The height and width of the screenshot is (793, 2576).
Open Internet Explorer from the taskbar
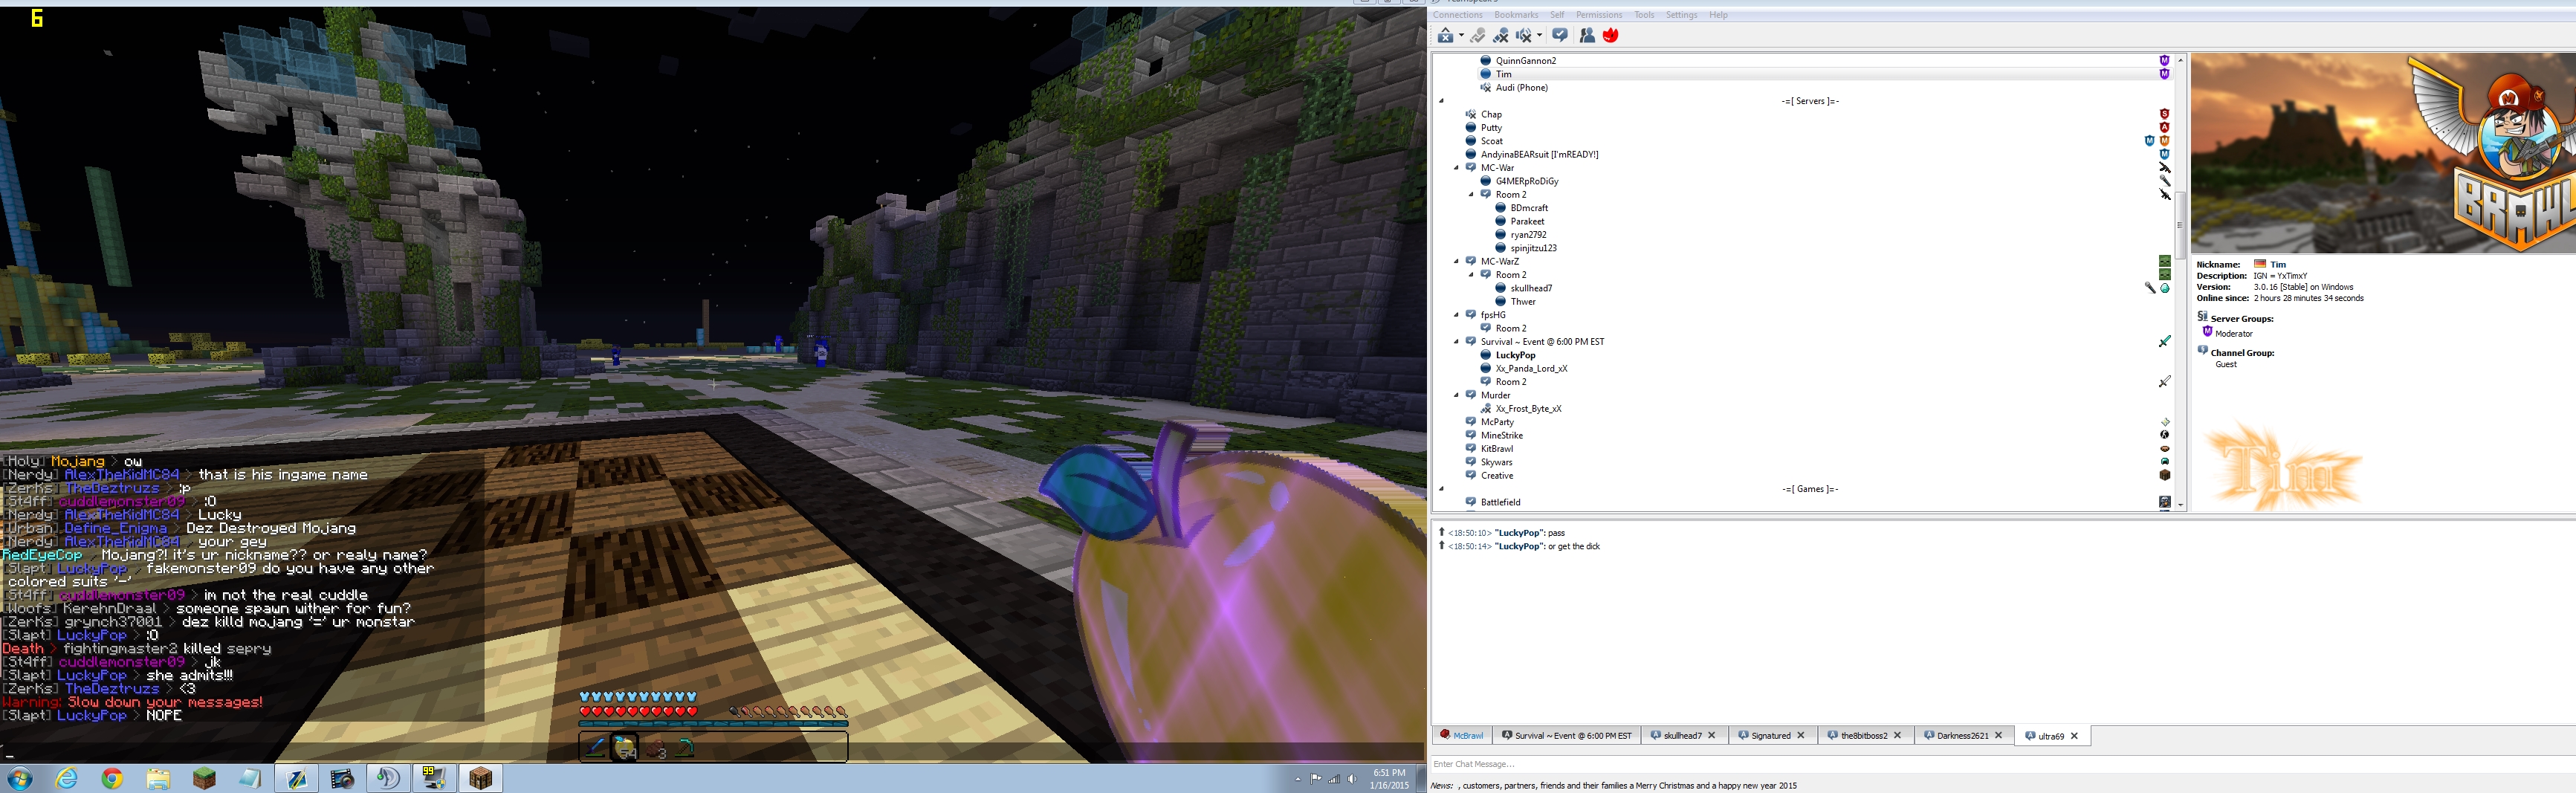[66, 779]
